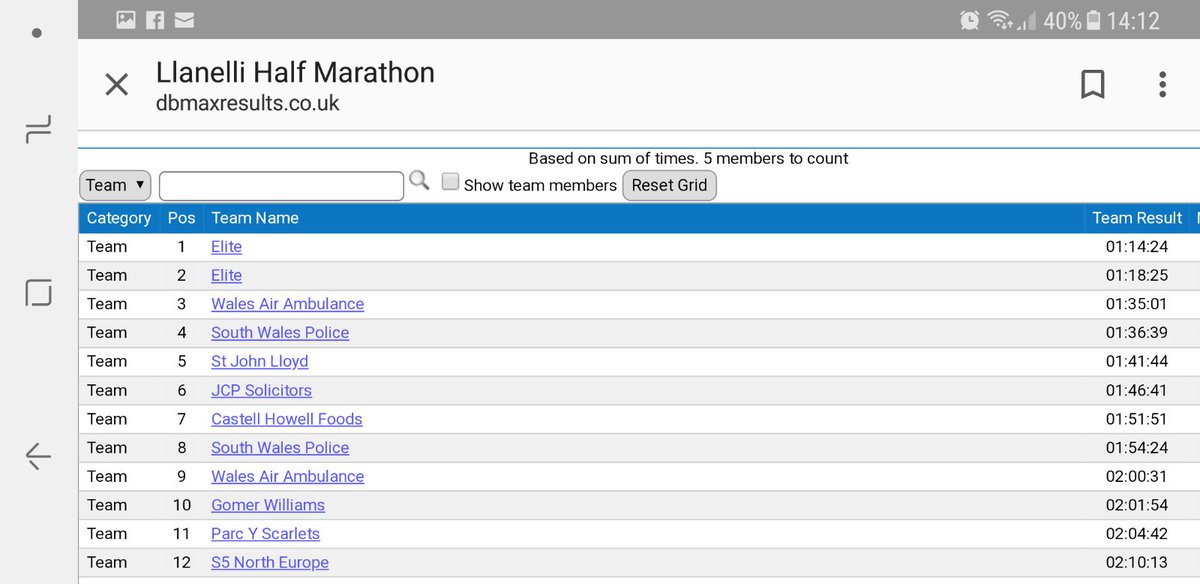Viewport: 1200px width, 584px height.
Task: Sort by the Pos column header
Action: pyautogui.click(x=181, y=218)
